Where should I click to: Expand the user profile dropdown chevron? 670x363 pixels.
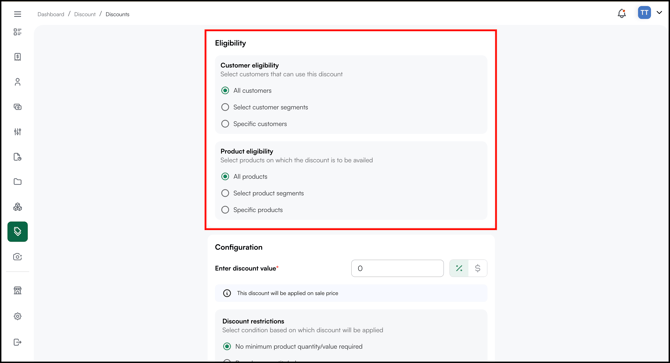[659, 13]
